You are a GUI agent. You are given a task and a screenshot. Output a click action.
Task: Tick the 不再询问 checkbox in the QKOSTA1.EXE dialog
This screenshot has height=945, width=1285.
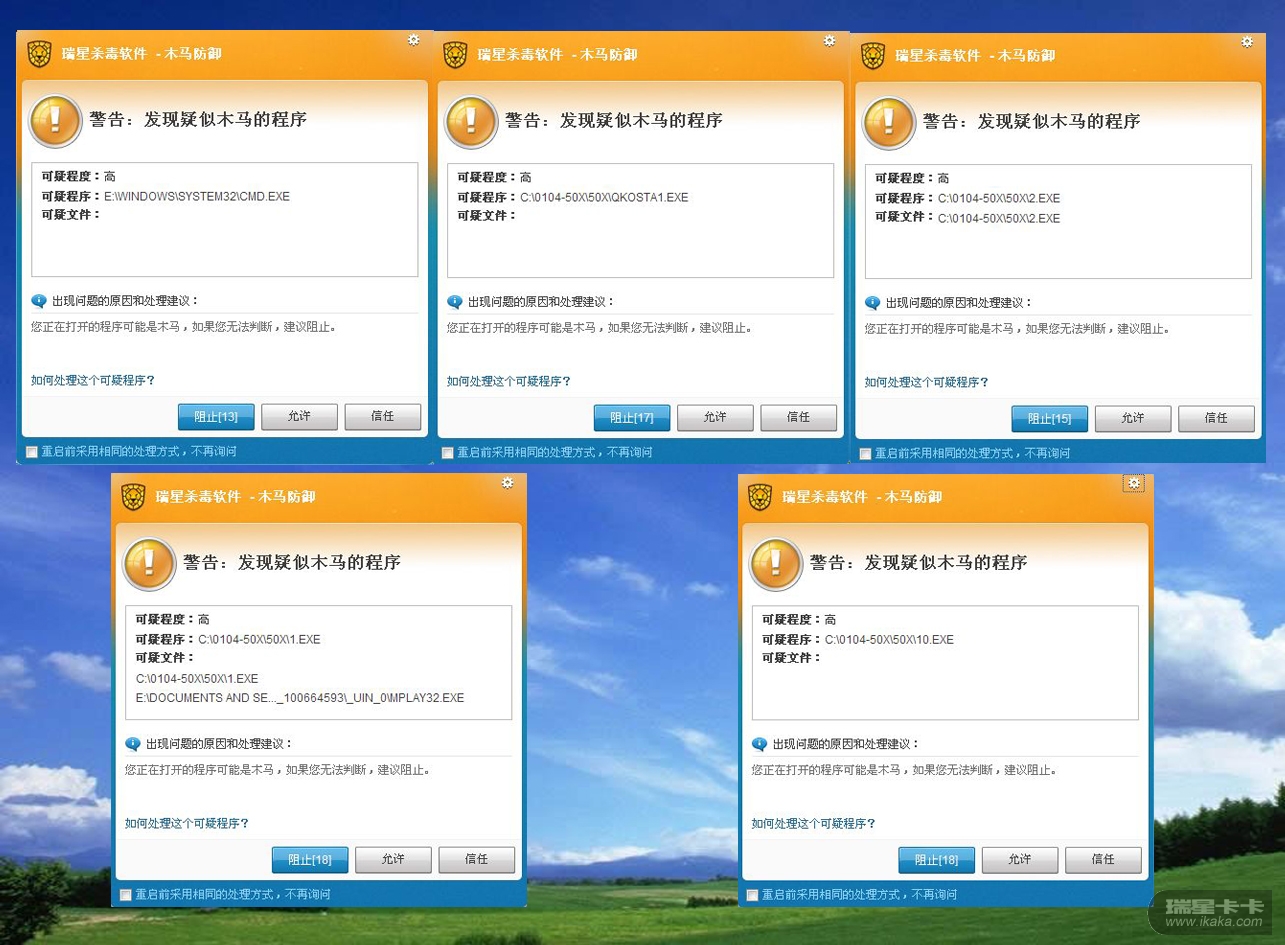[448, 453]
